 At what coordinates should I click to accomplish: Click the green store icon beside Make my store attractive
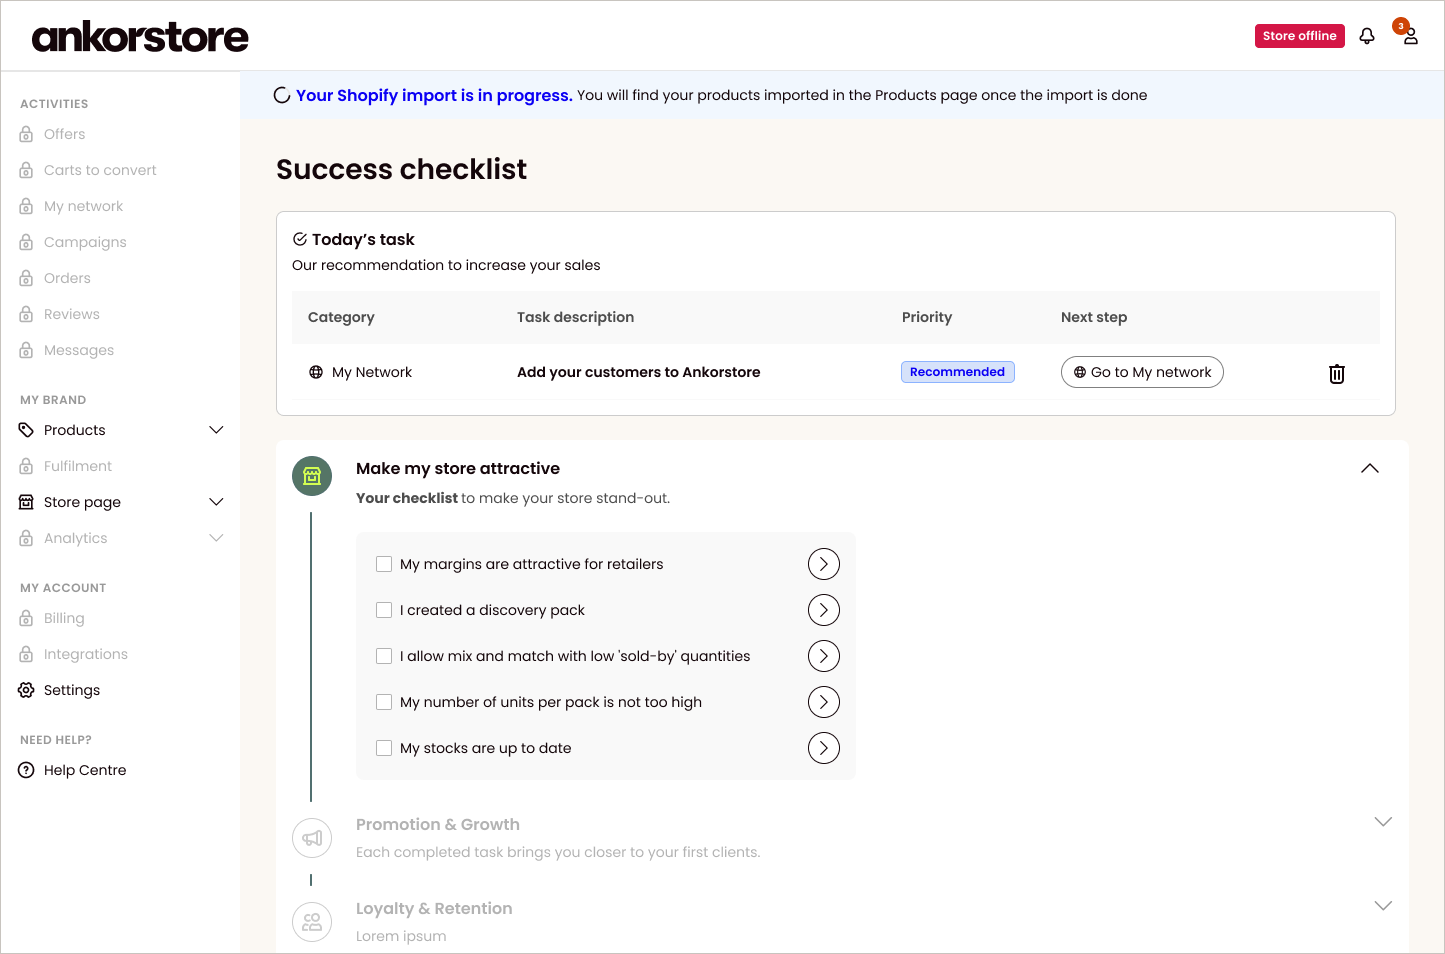[x=312, y=476]
